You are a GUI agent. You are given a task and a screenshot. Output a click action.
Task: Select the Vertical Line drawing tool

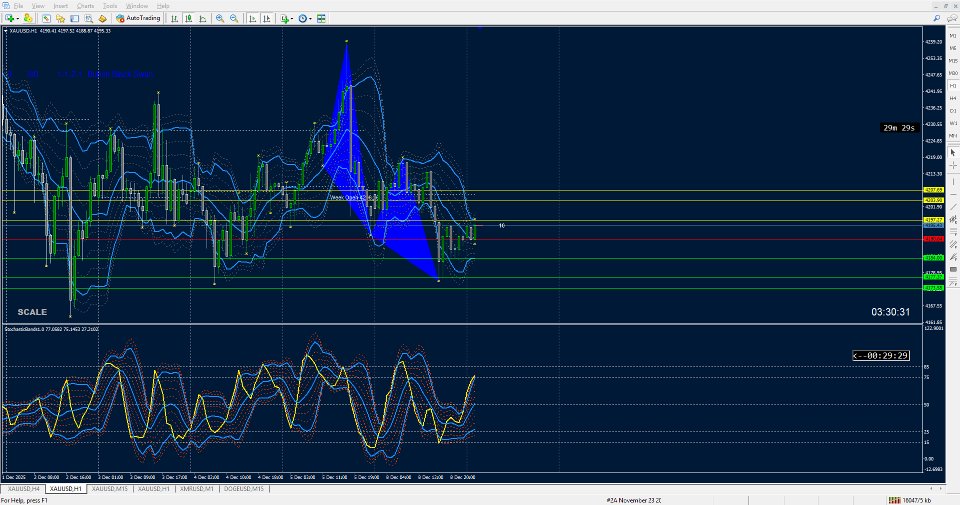[953, 182]
